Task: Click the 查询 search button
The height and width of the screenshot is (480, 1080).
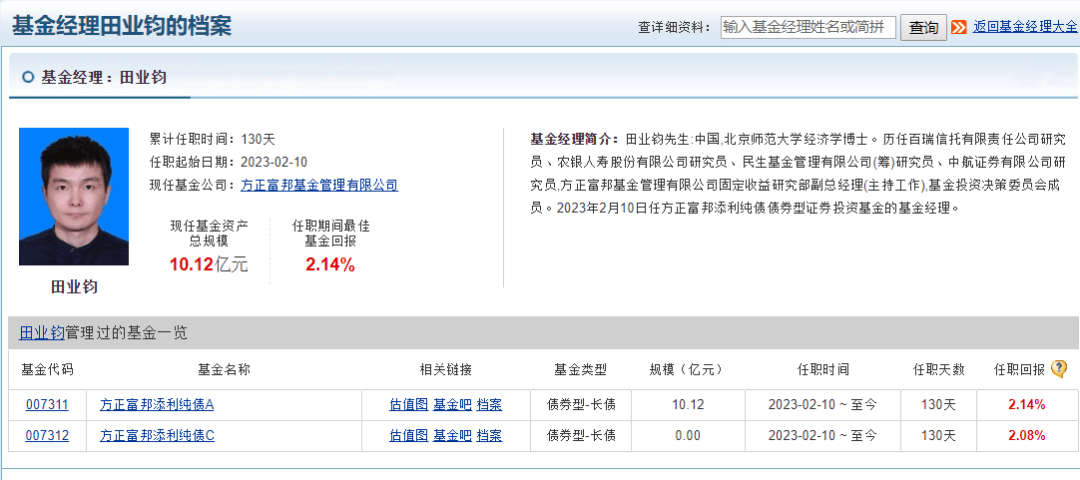Action: (x=924, y=28)
